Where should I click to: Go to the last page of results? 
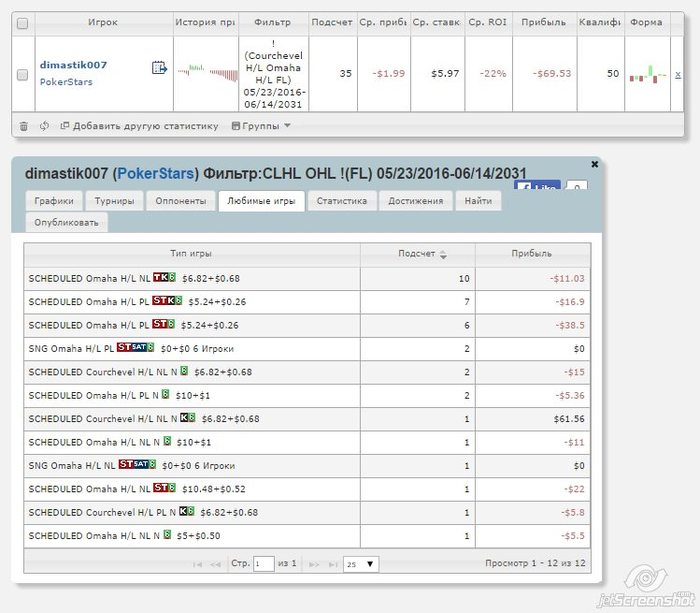pyautogui.click(x=333, y=564)
